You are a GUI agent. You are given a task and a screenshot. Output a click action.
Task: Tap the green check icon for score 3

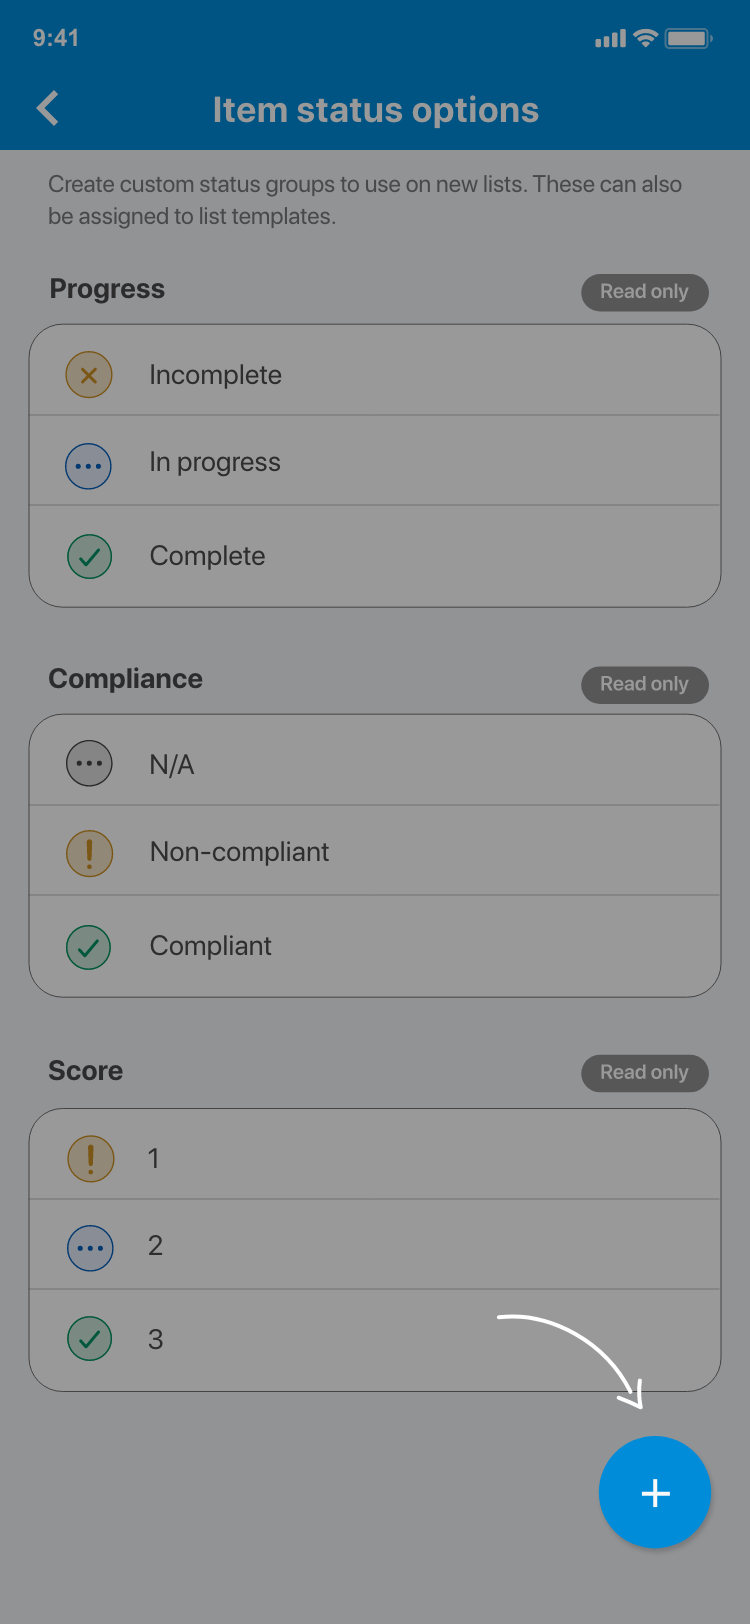tap(90, 1338)
